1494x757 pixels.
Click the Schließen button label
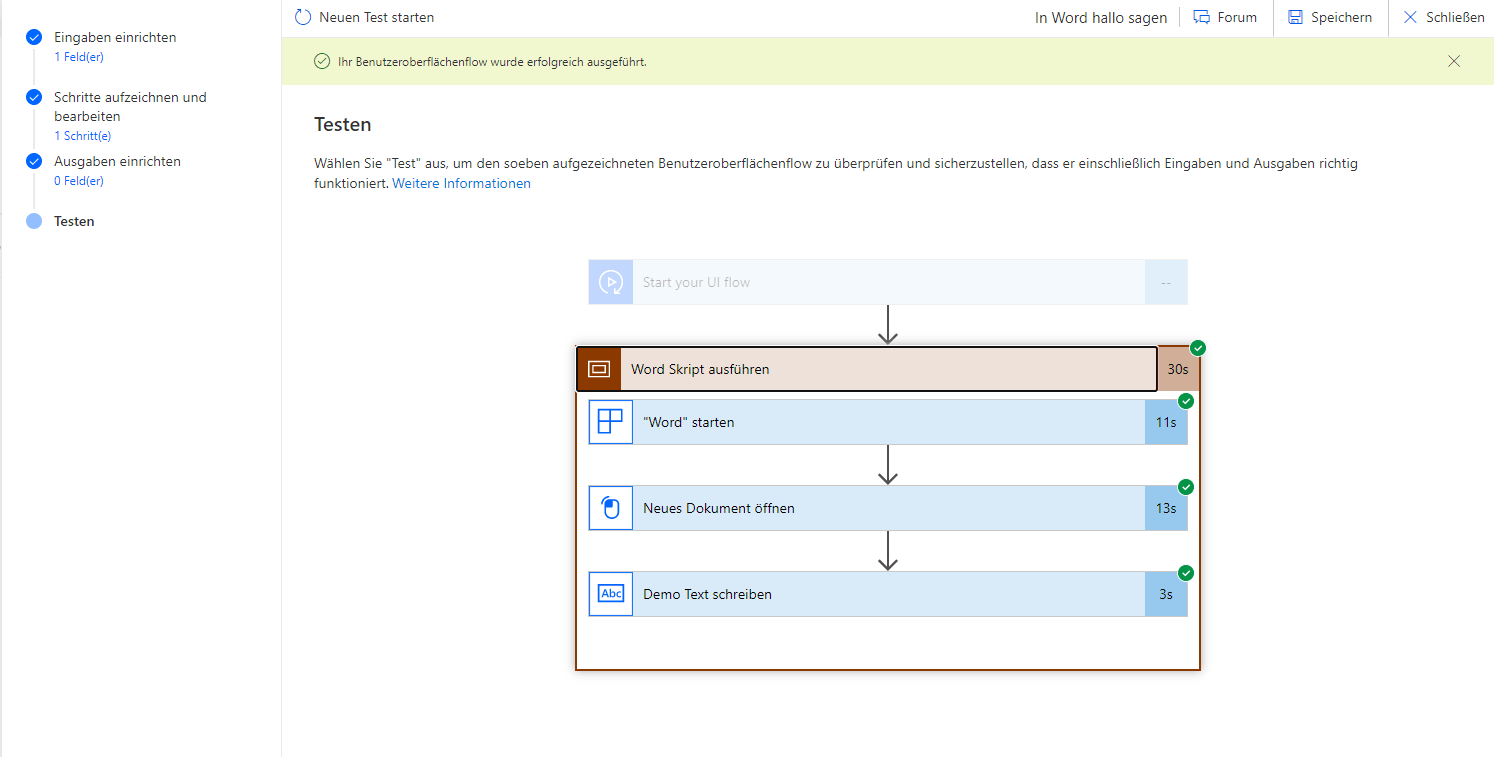click(1455, 17)
